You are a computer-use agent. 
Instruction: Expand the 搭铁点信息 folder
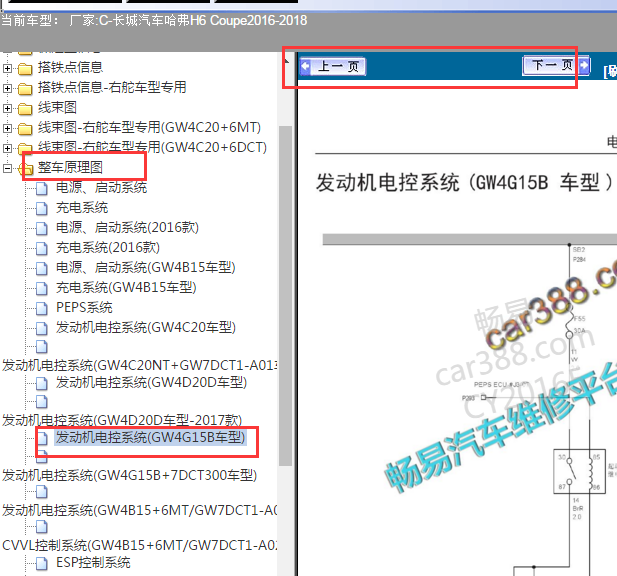(7, 68)
